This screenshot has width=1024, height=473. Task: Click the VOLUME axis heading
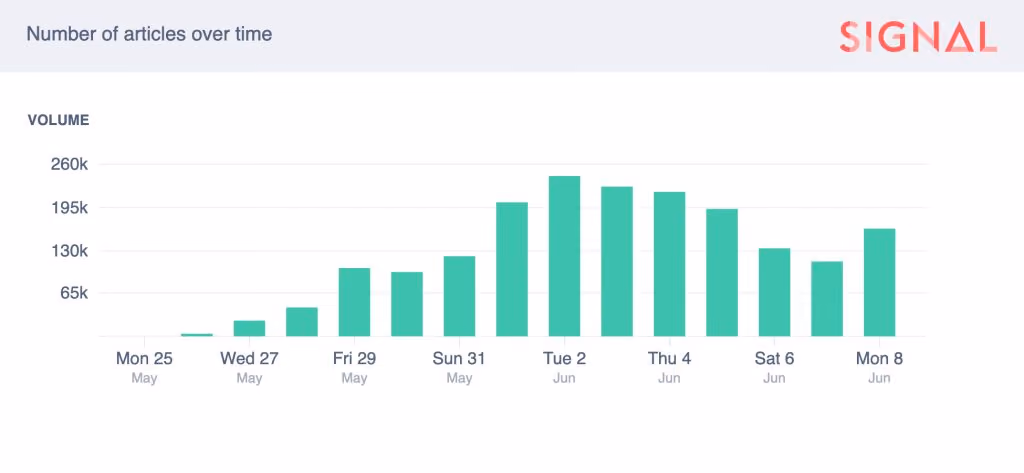[x=58, y=120]
